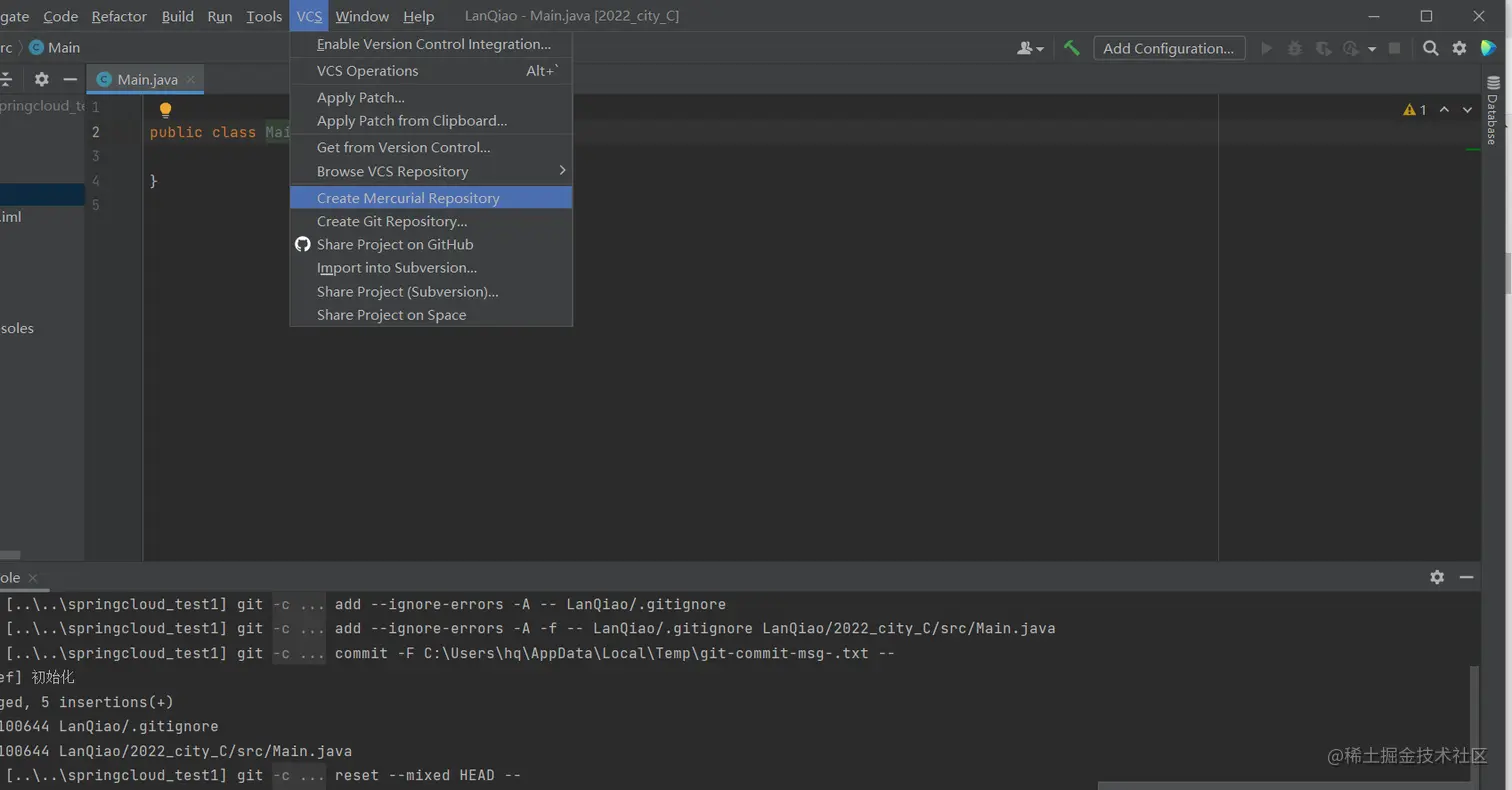Open Search Everywhere magnifier icon
This screenshot has height=790, width=1512.
pyautogui.click(x=1431, y=48)
